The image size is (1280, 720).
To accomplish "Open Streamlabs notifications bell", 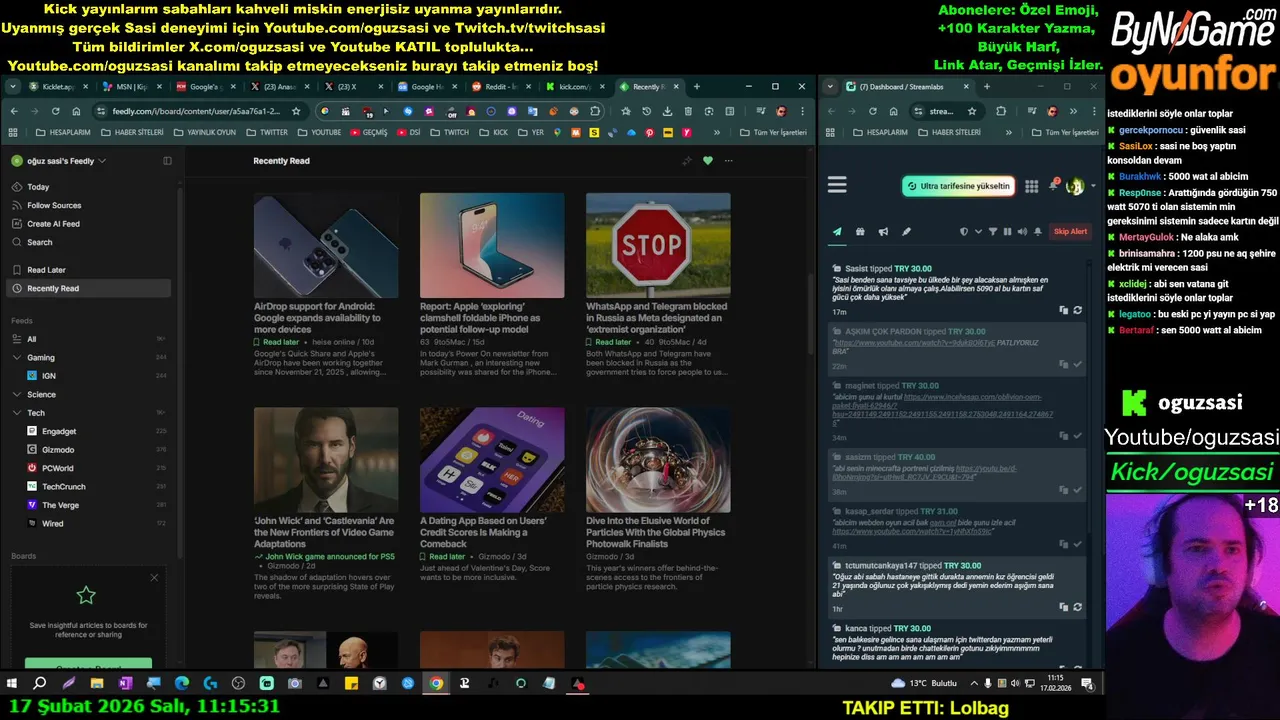I will 1054,185.
